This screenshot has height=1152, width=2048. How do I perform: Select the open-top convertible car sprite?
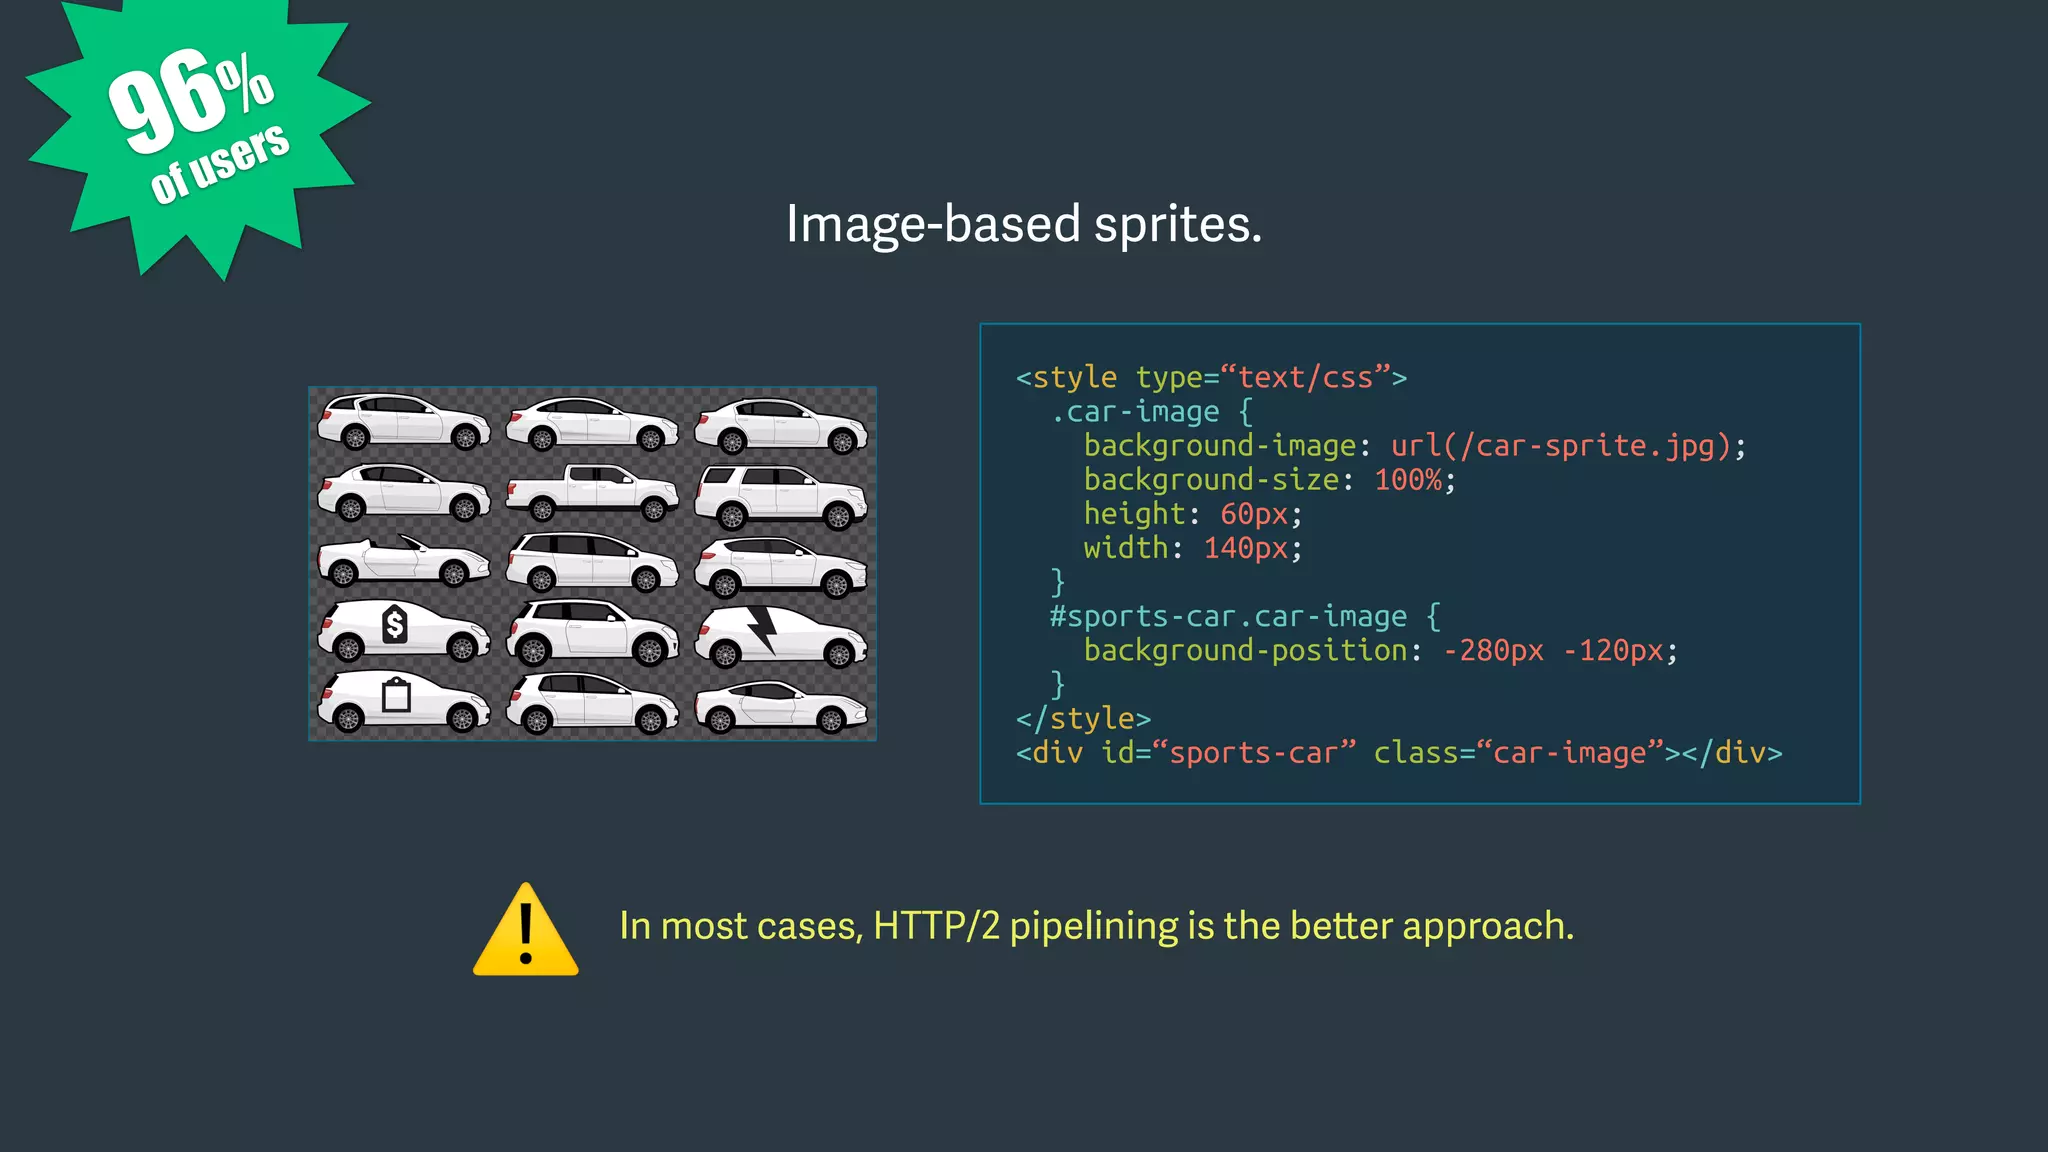pos(404,560)
